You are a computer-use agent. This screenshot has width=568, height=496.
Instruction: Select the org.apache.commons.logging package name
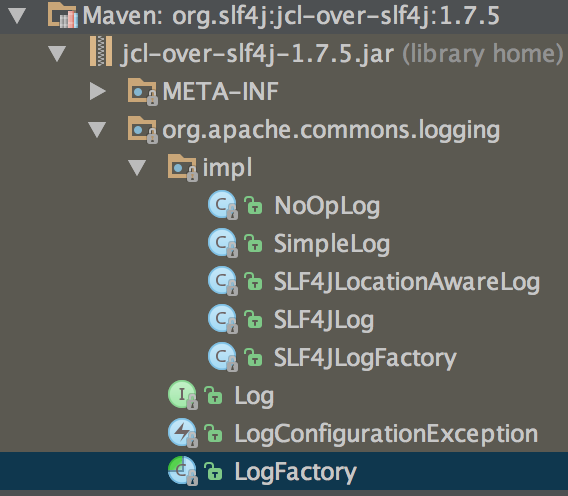click(331, 130)
